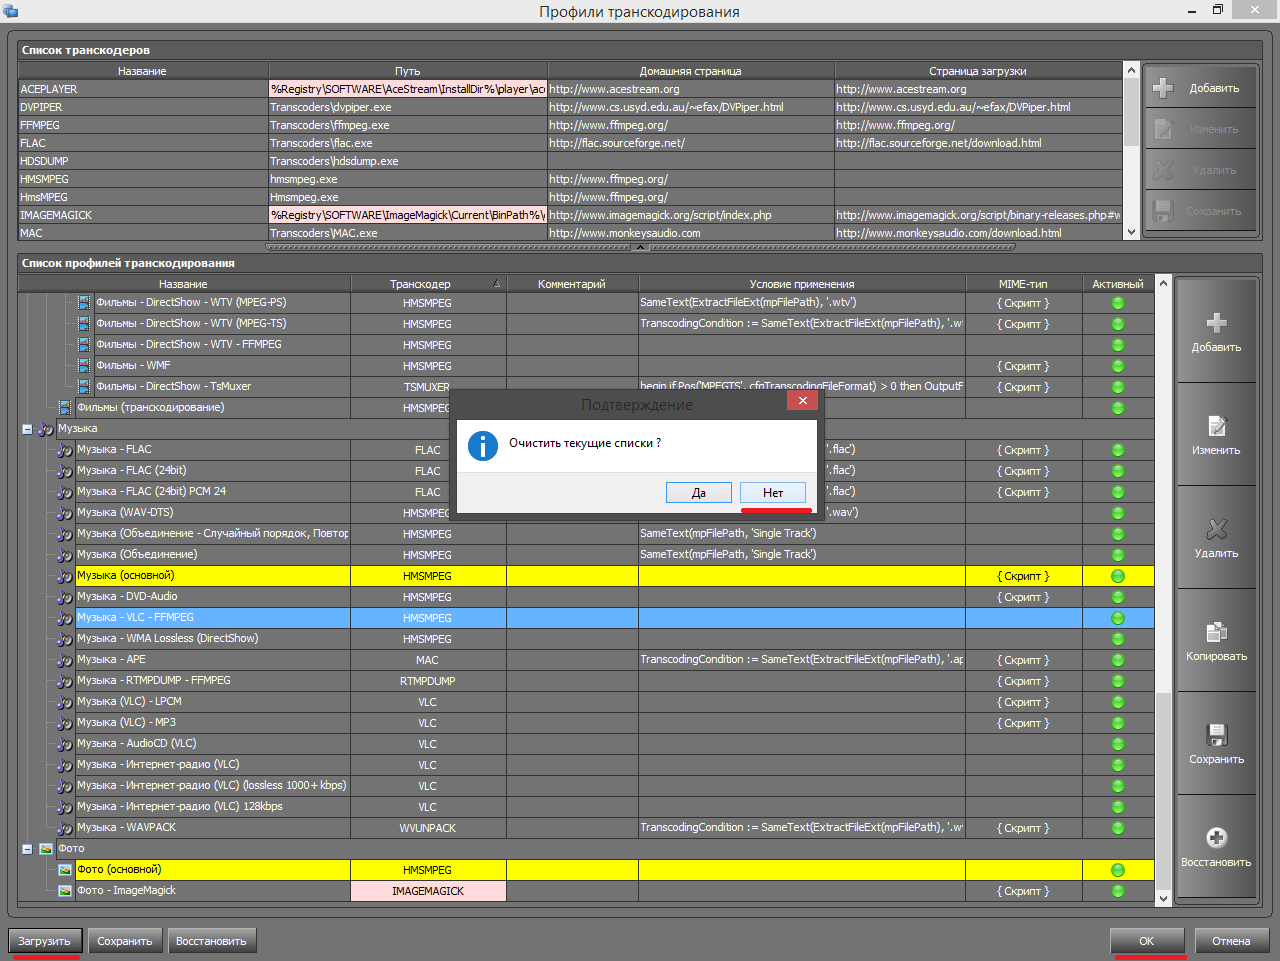
Task: Click the Добавить plus icon in transcoders list
Action: click(1163, 88)
